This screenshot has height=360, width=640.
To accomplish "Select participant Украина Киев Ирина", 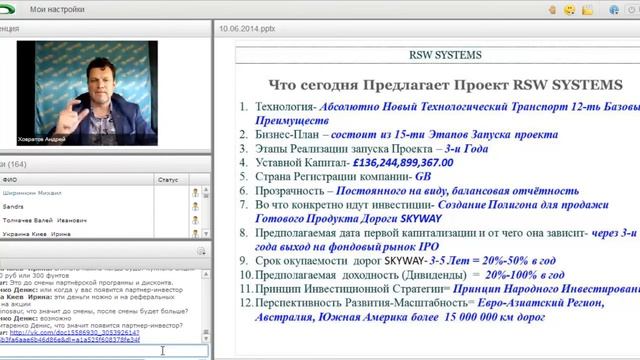I will (37, 234).
